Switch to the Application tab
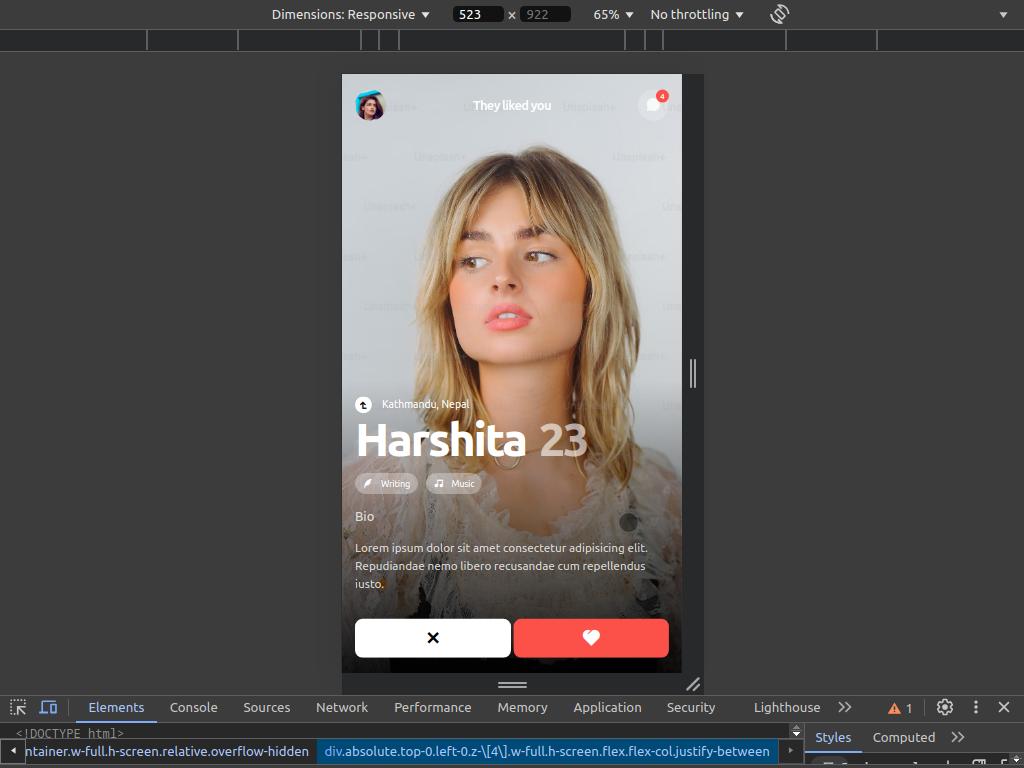 click(x=607, y=707)
